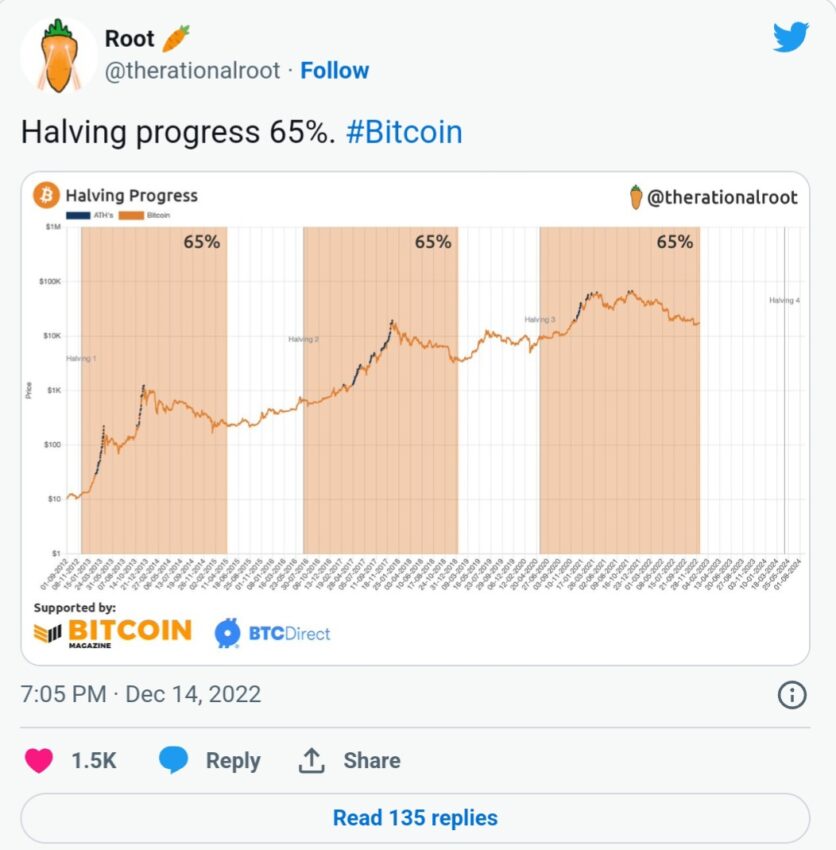Image resolution: width=836 pixels, height=850 pixels.
Task: Follow @therationalroot
Action: coord(335,70)
